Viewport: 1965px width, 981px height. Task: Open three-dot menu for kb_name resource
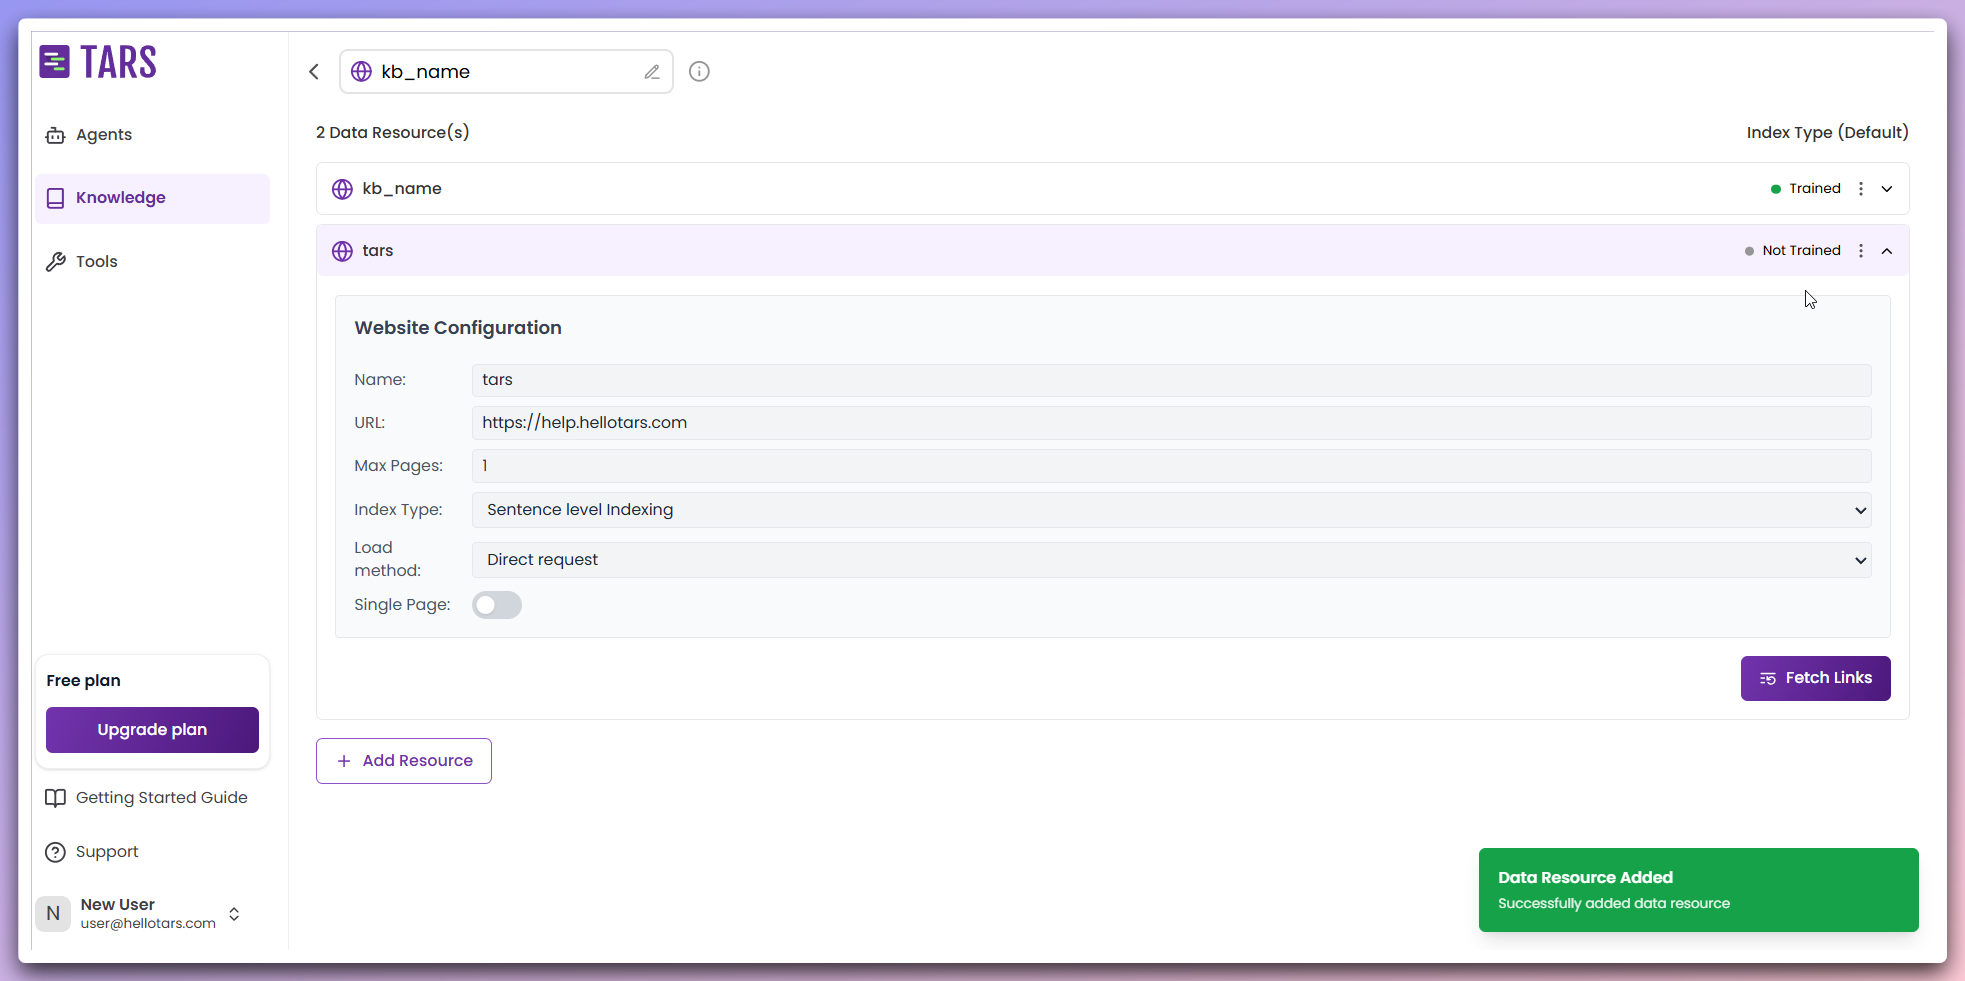coord(1861,189)
